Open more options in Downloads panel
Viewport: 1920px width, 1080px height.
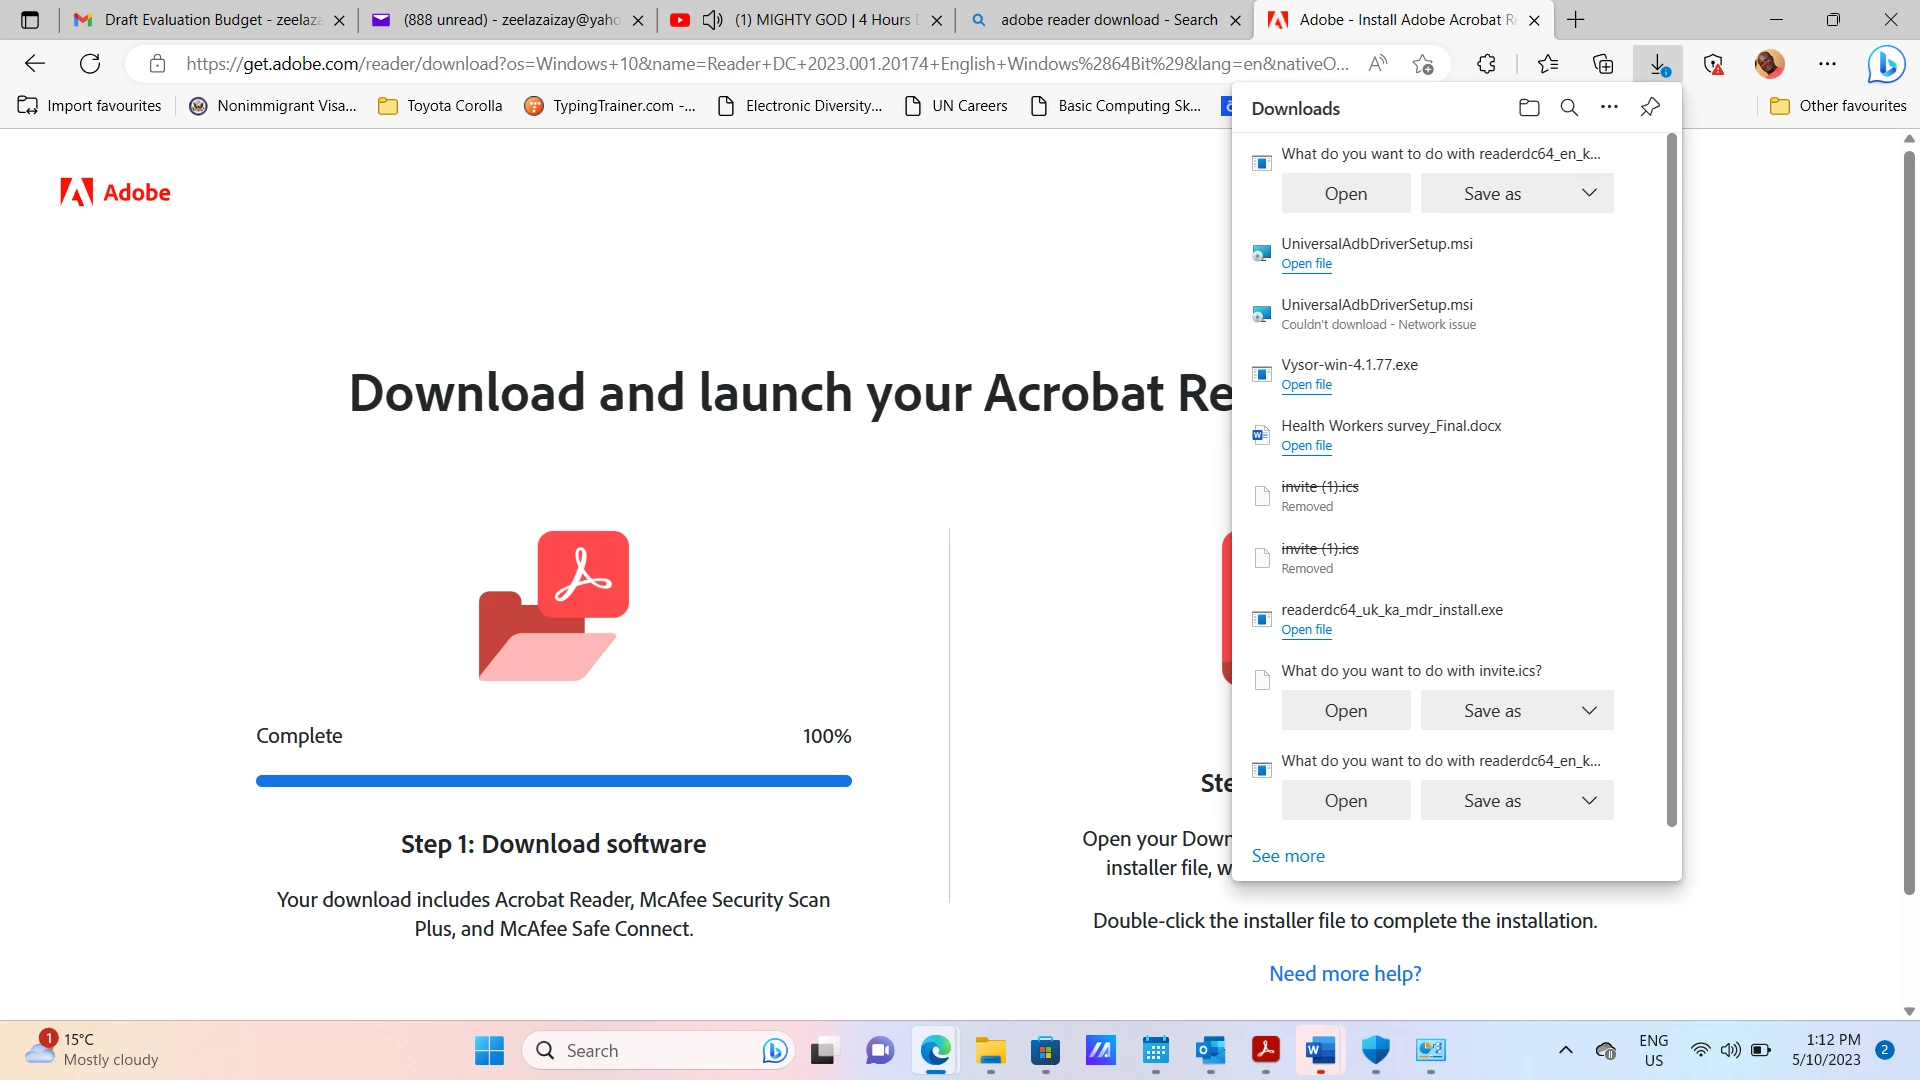pyautogui.click(x=1609, y=108)
